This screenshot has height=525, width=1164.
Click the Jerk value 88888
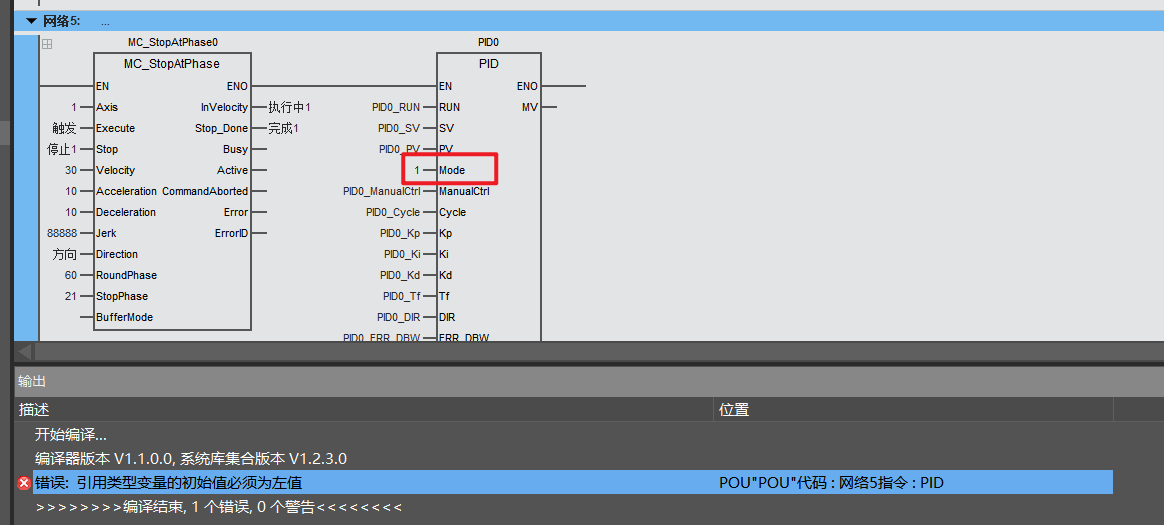[62, 233]
